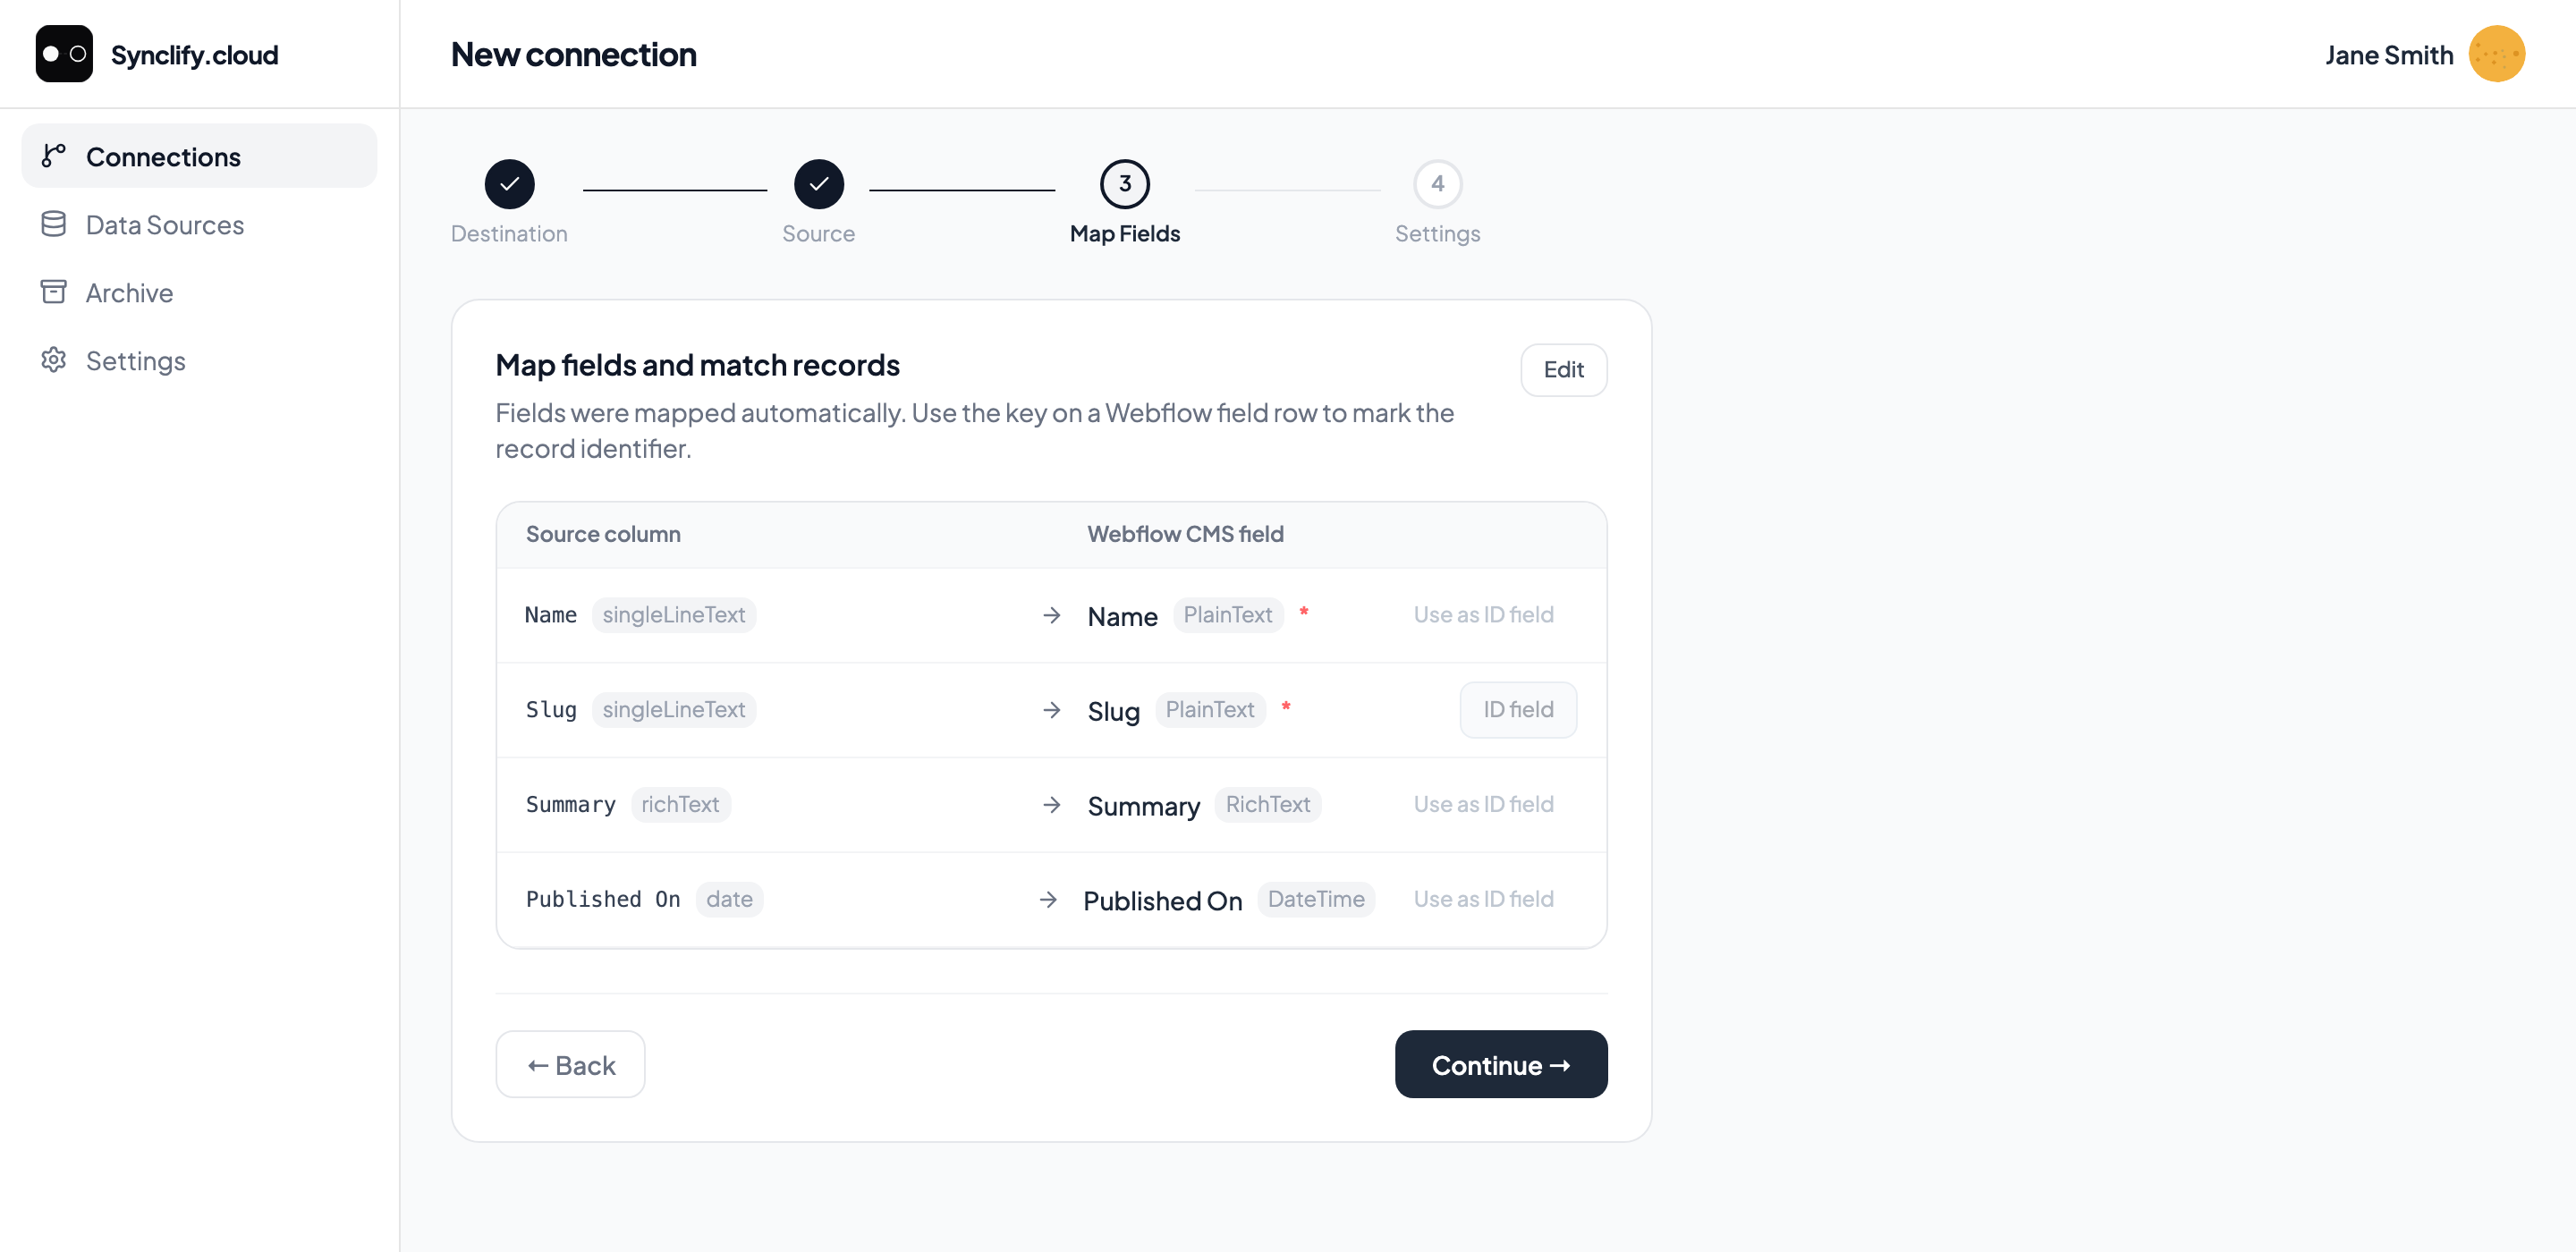The height and width of the screenshot is (1252, 2576).
Task: Click the RichText badge beside Webflow Summary
Action: coord(1267,805)
